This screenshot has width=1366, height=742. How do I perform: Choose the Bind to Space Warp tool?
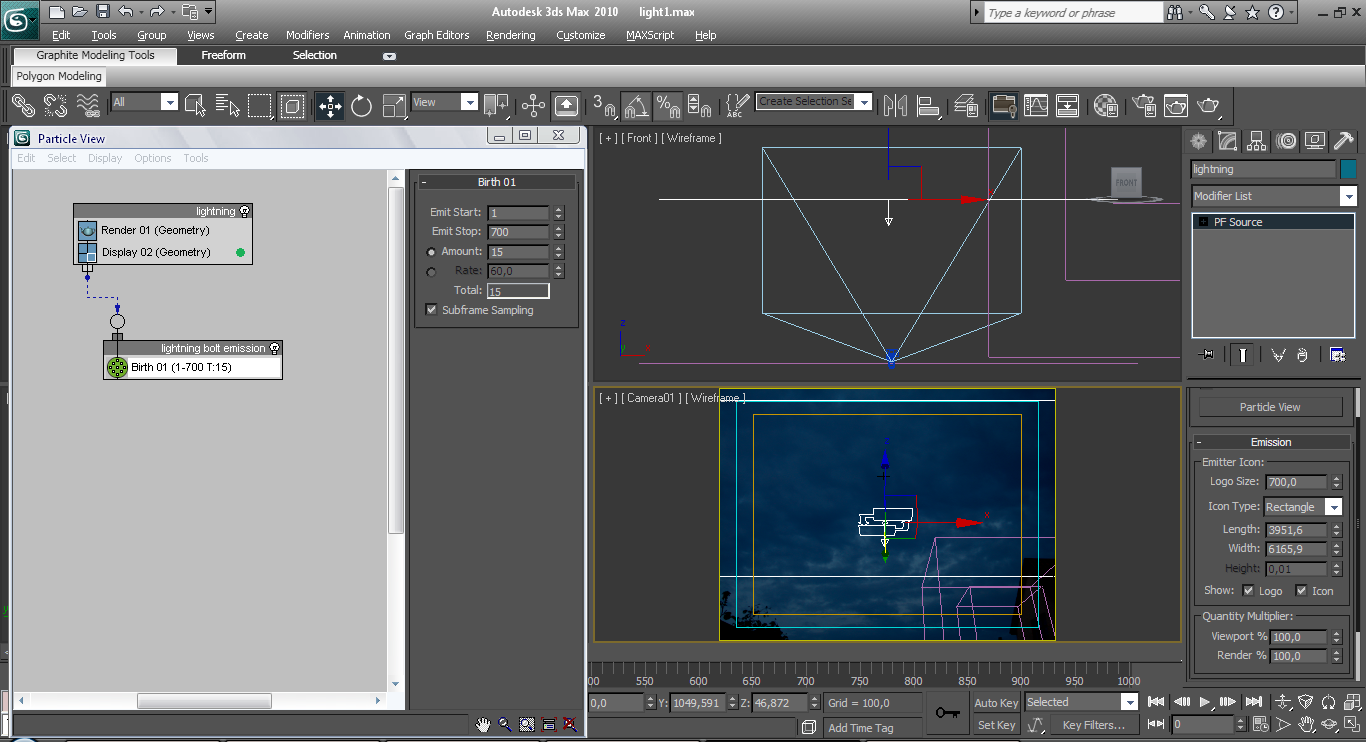88,105
